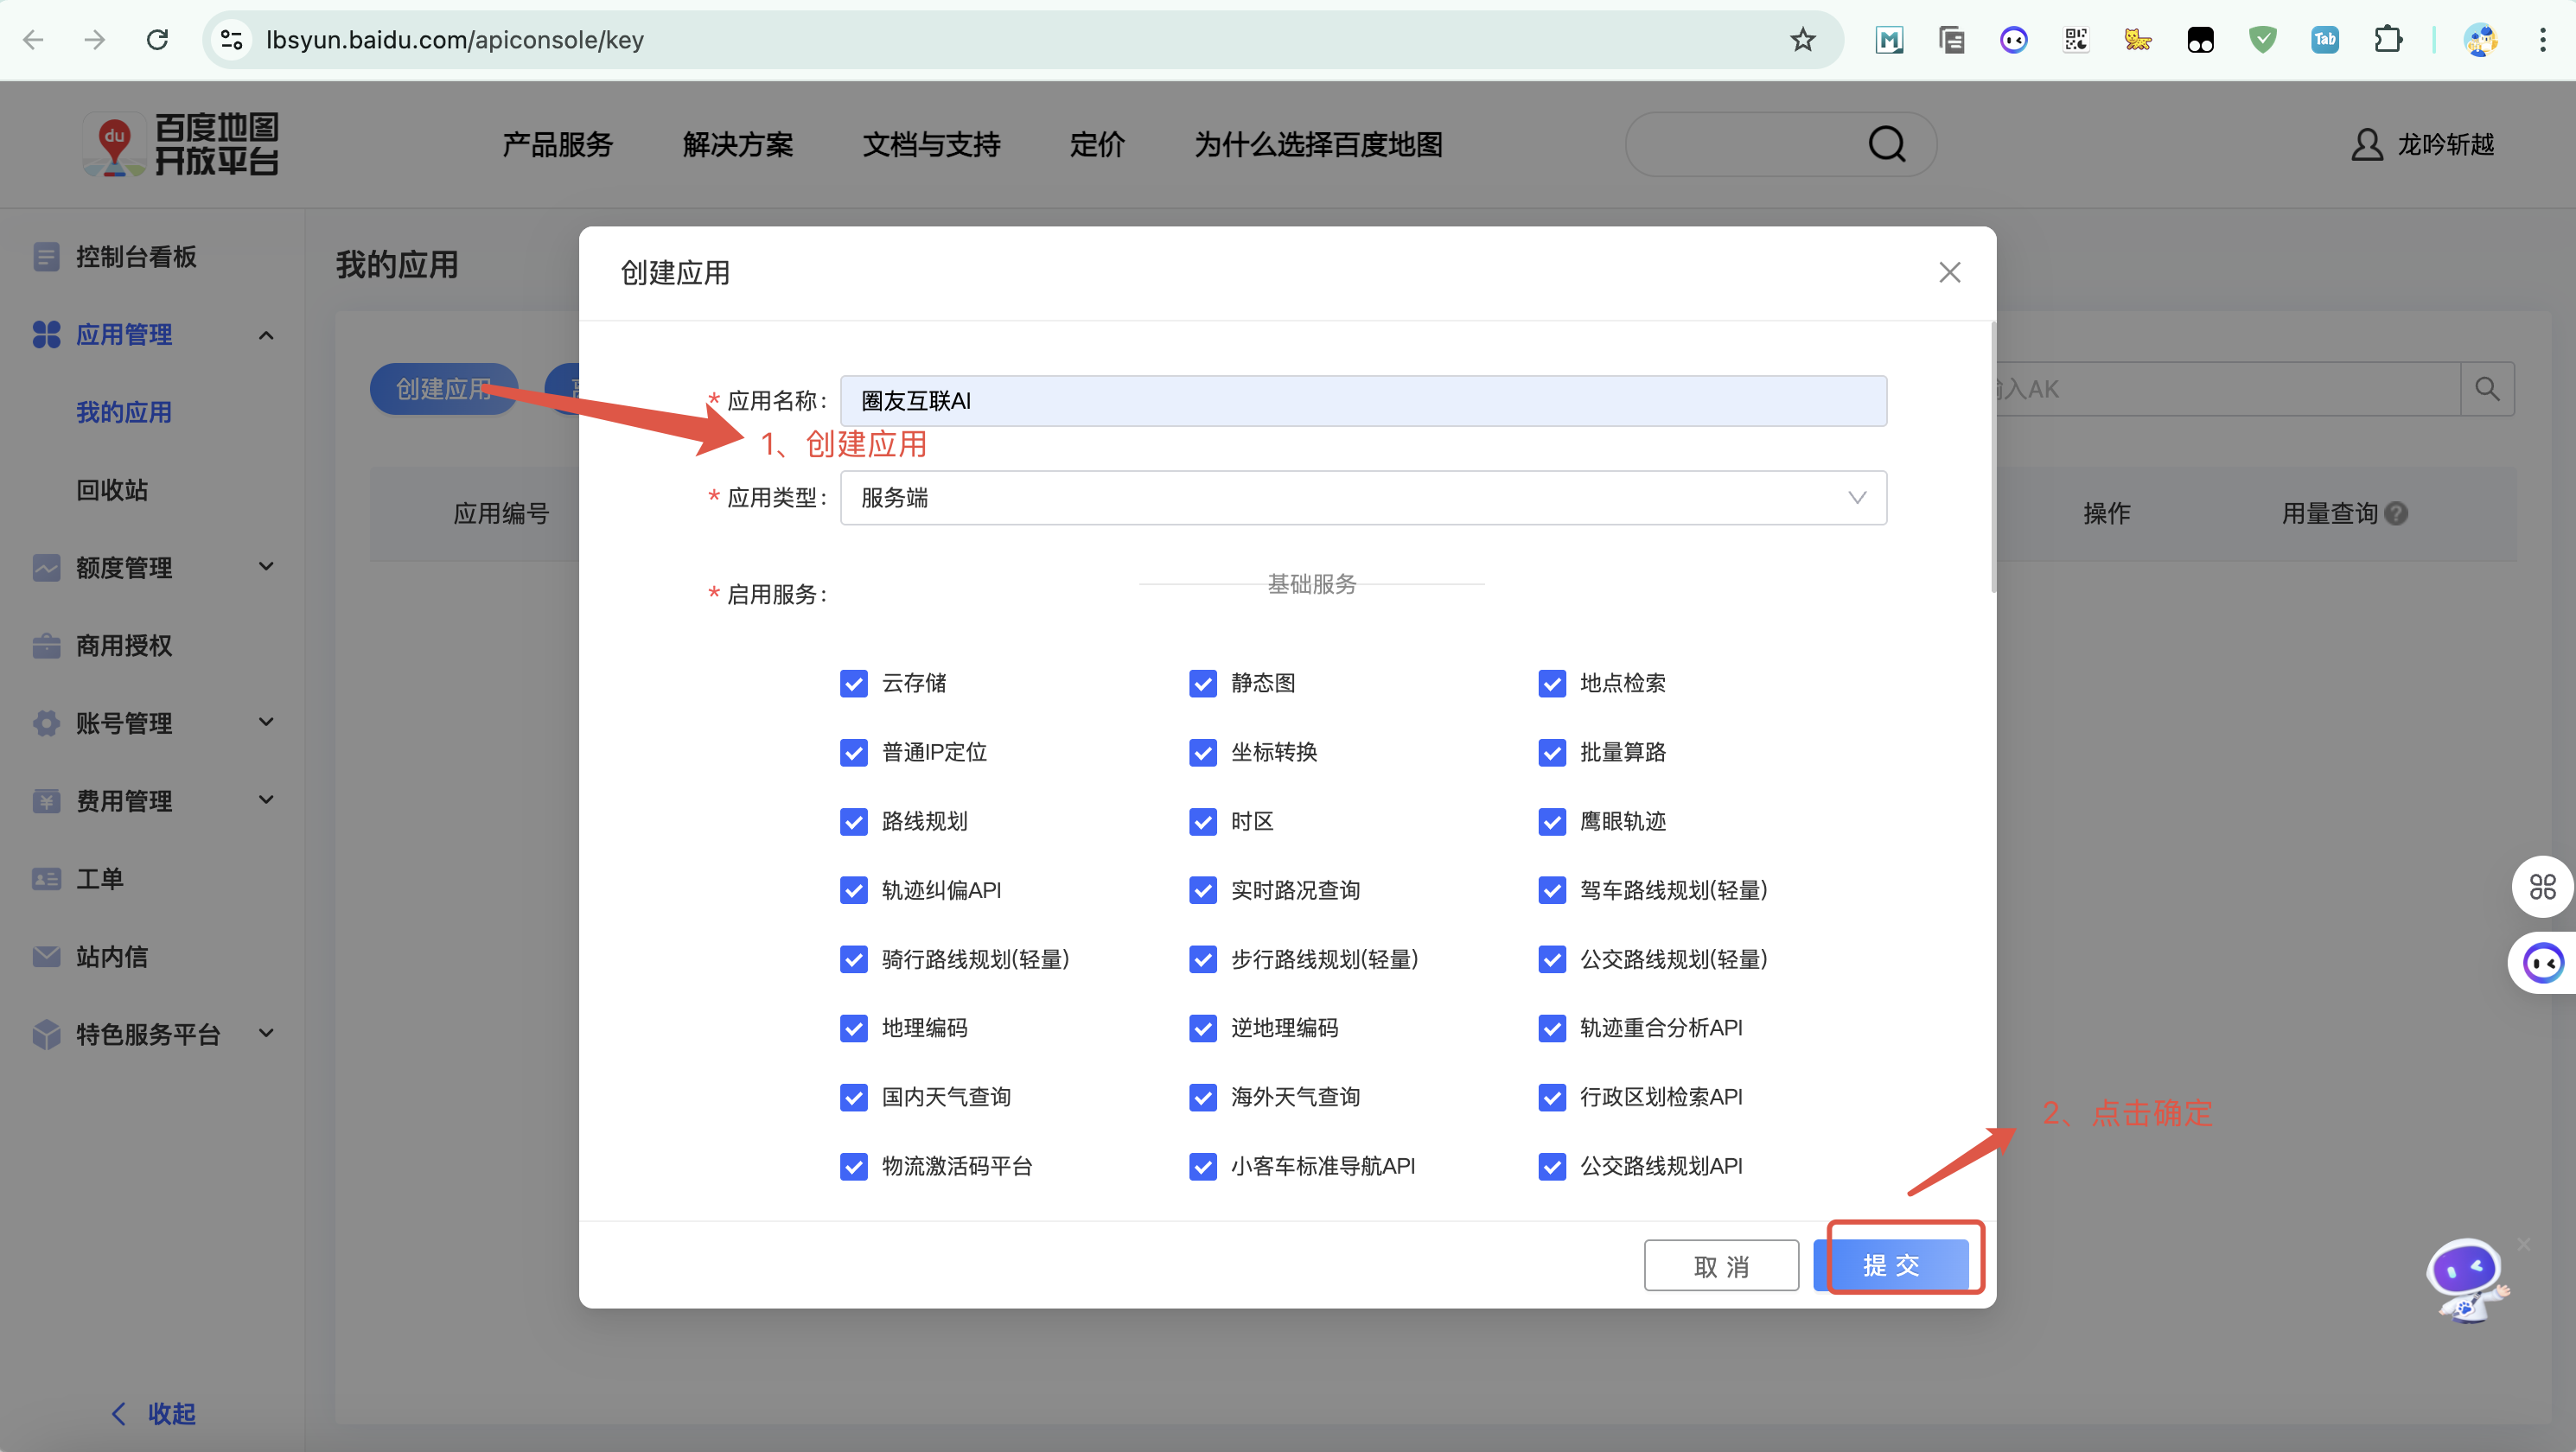
Task: Click the AK search magnifier icon
Action: [2487, 389]
